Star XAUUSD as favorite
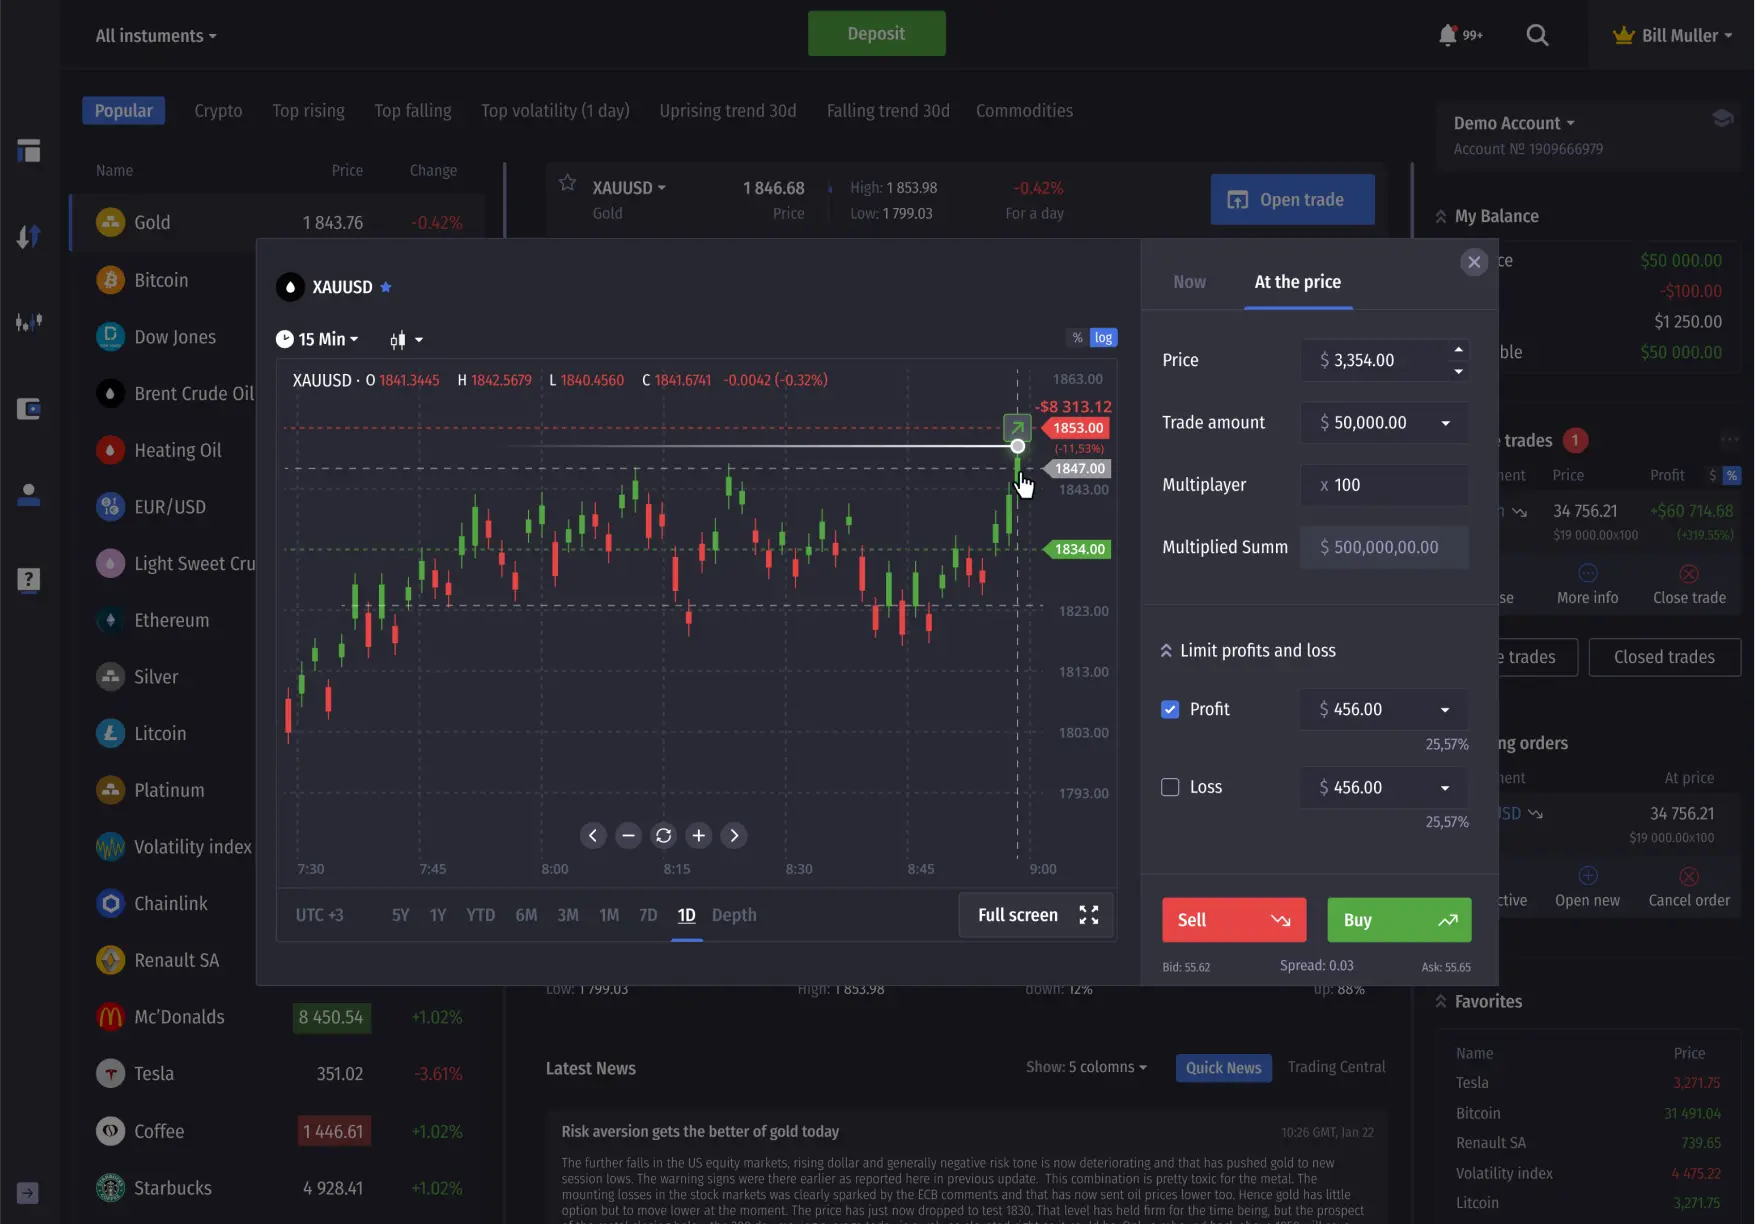1755x1224 pixels. coord(386,287)
